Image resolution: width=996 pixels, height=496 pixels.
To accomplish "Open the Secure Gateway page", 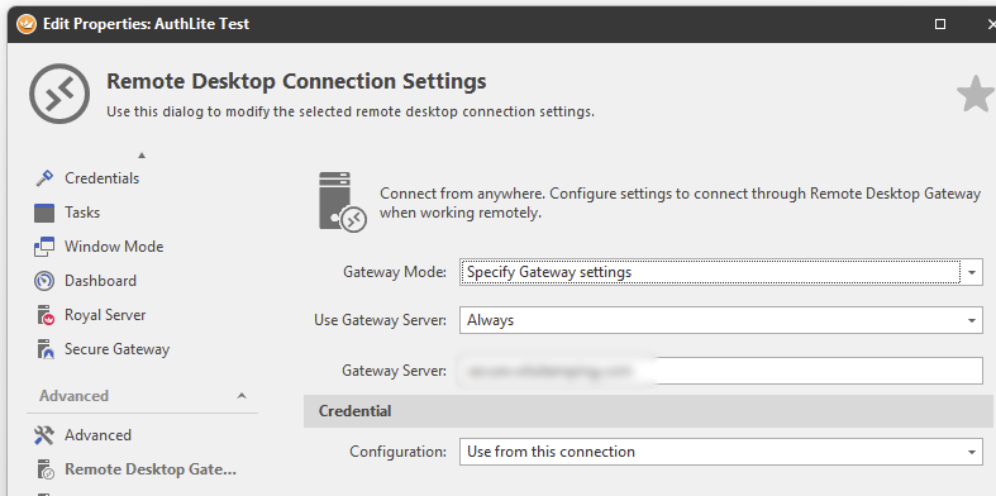I will 117,349.
